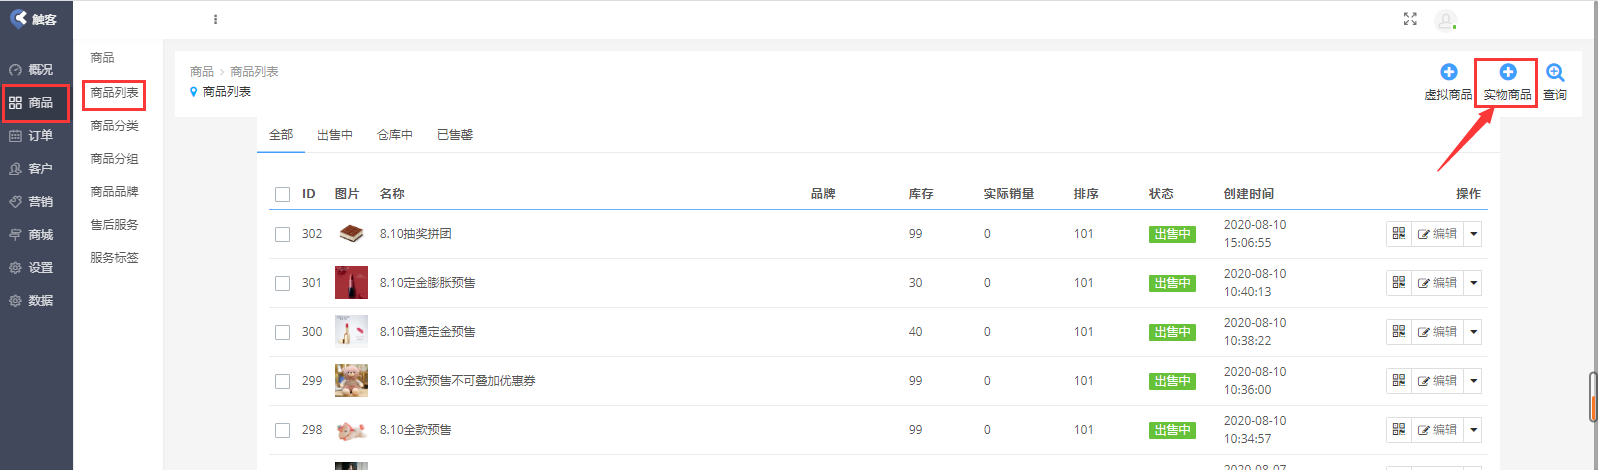
Task: Click the three-dot menu icon in the top bar
Action: pos(215,19)
